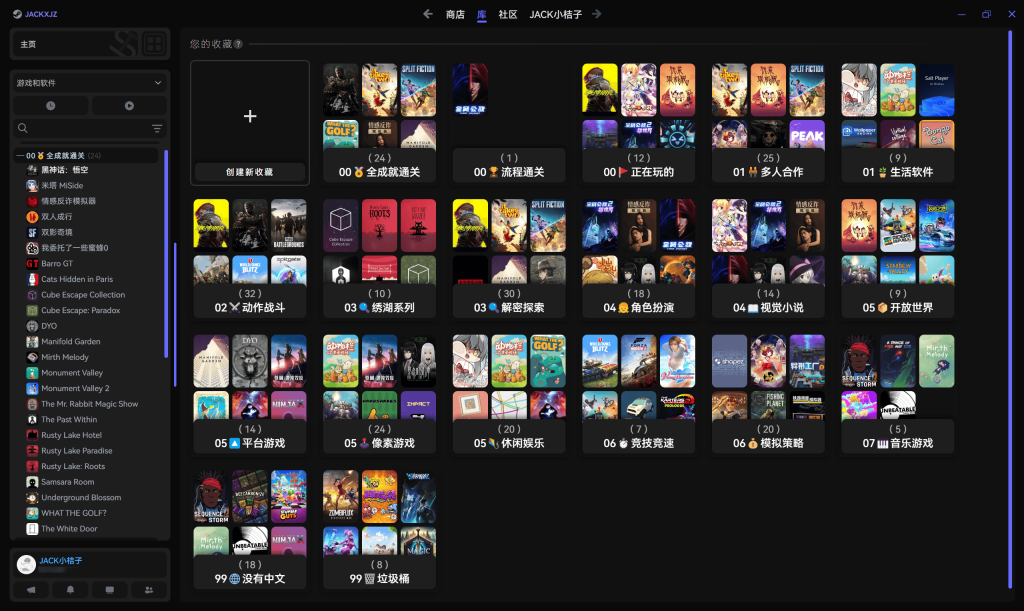Viewport: 1024px width, 611px height.
Task: Expand the 游戏和软件 dropdown
Action: [x=158, y=83]
